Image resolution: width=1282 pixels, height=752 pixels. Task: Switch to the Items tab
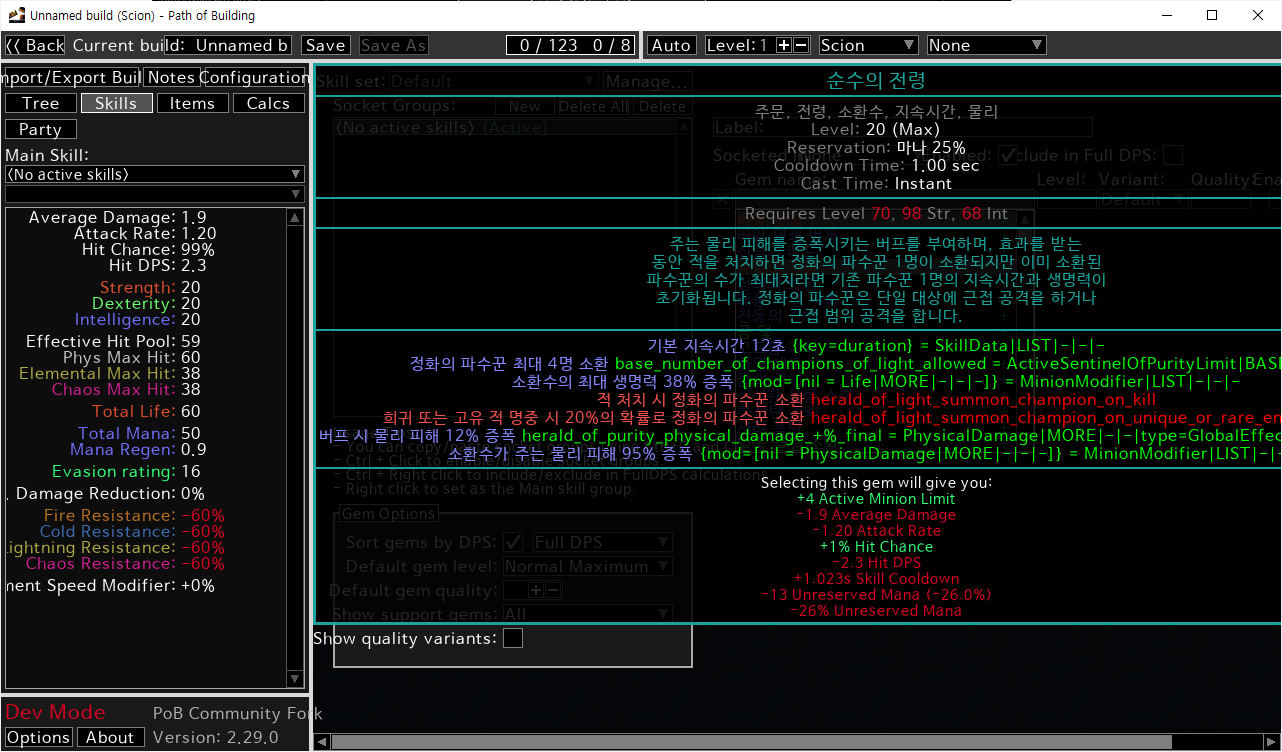[x=192, y=103]
